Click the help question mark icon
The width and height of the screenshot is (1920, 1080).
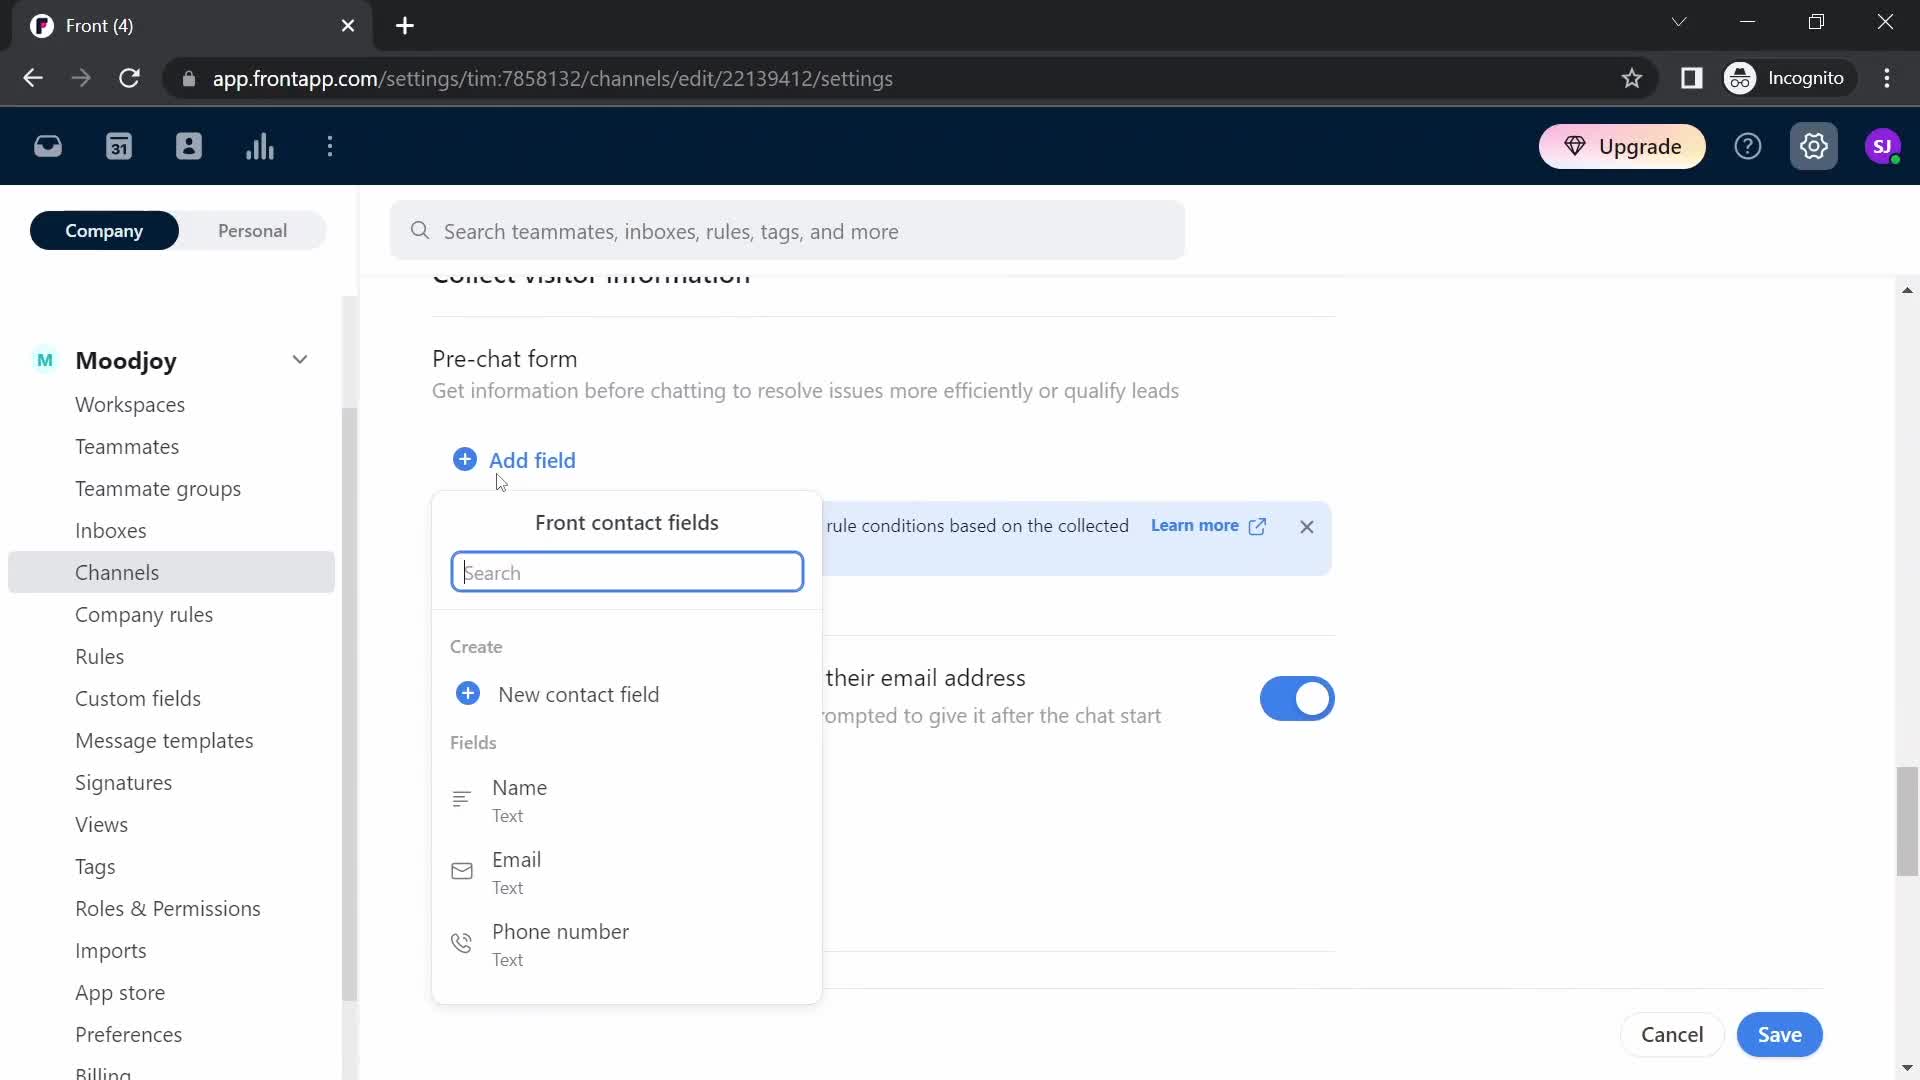click(1749, 146)
